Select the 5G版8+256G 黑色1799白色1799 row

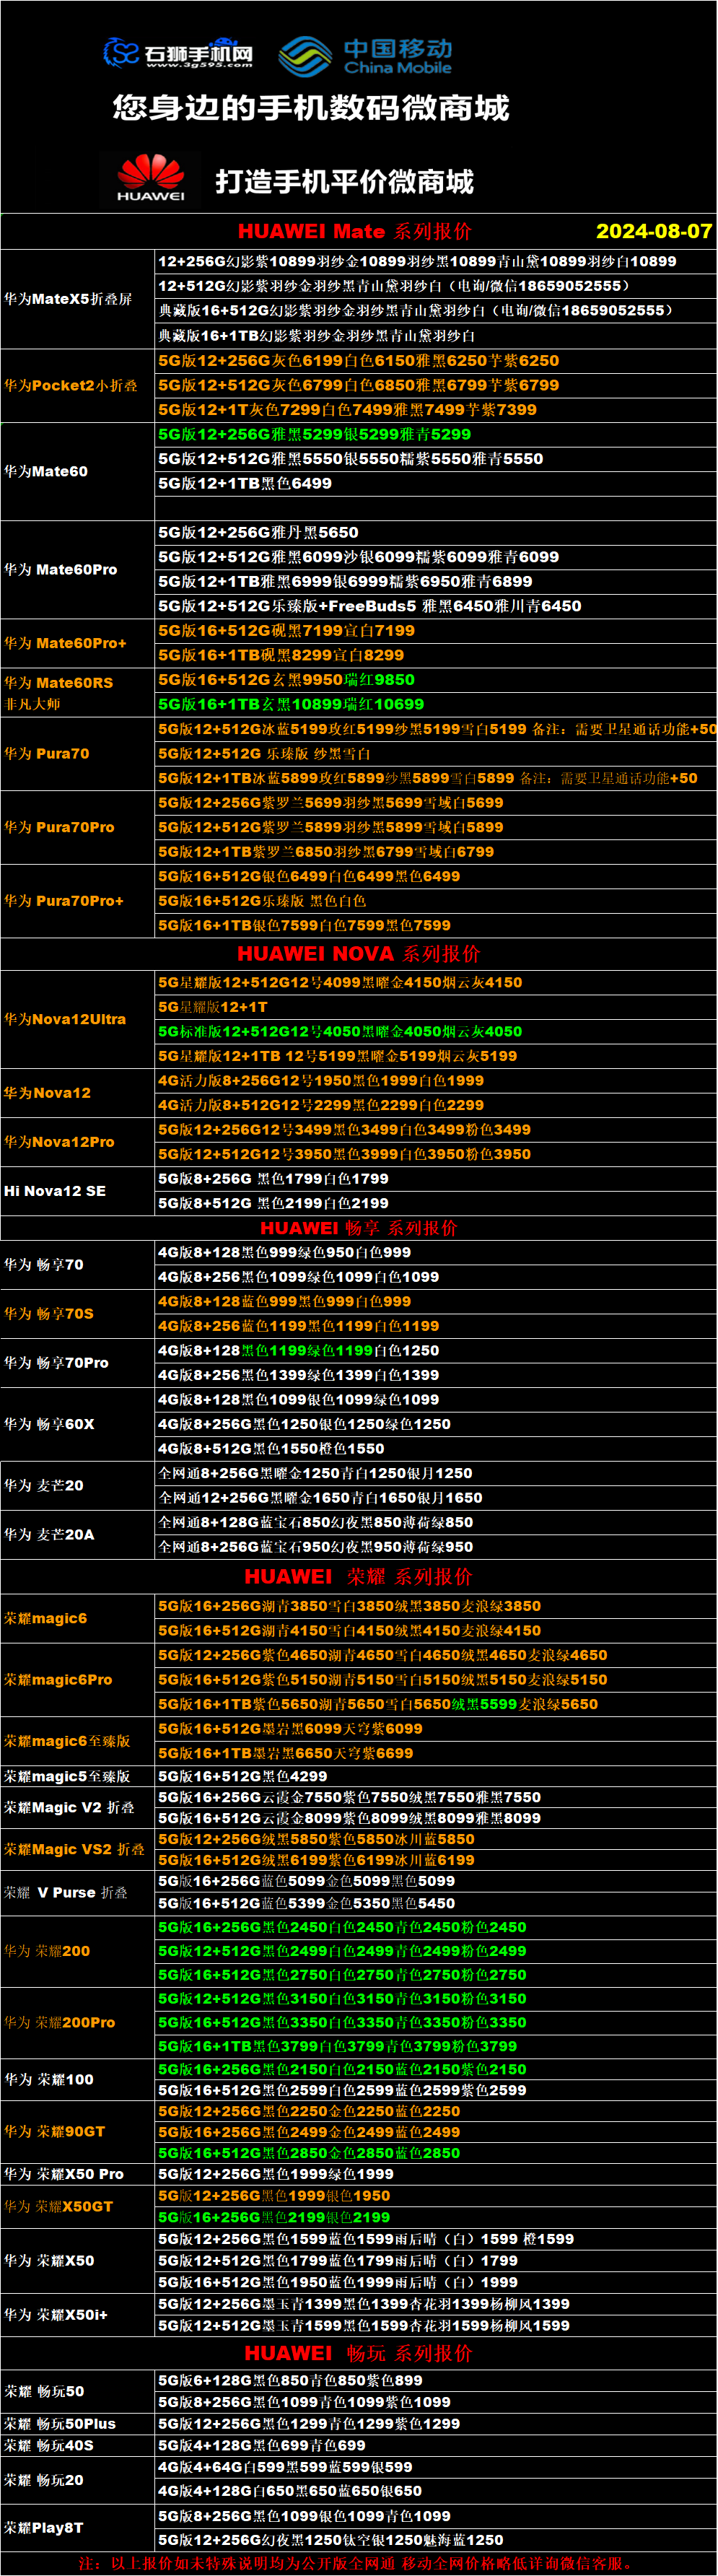pyautogui.click(x=435, y=1179)
